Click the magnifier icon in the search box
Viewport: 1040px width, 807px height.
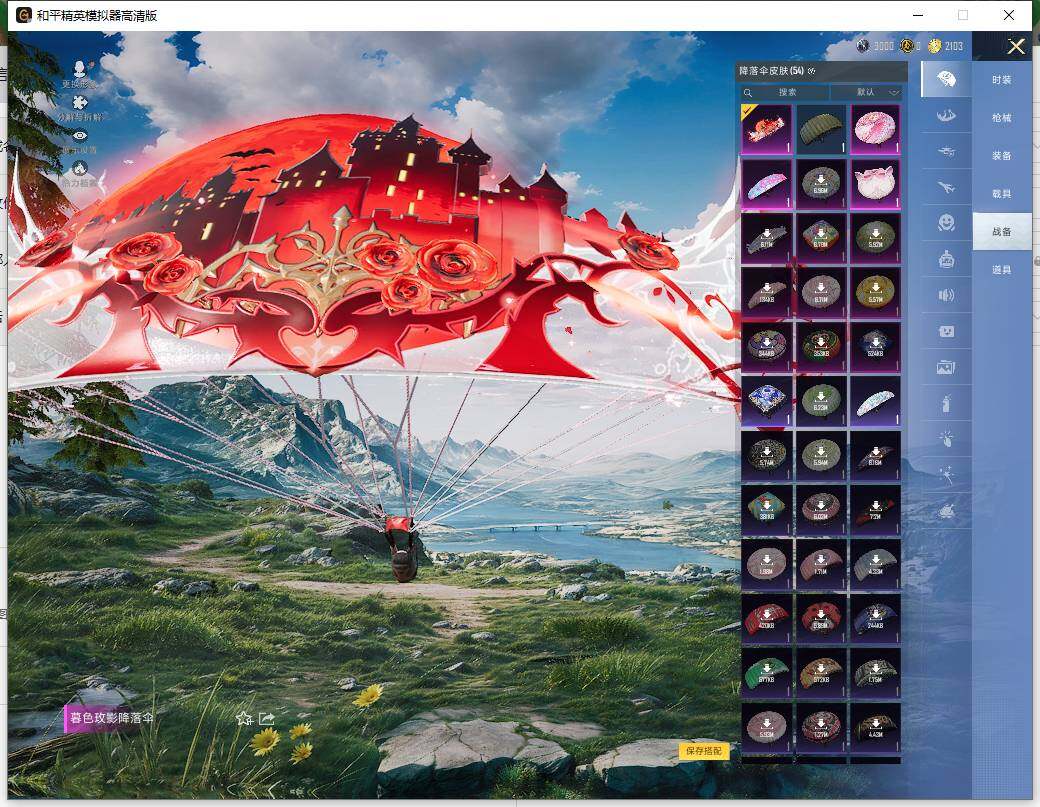click(748, 93)
